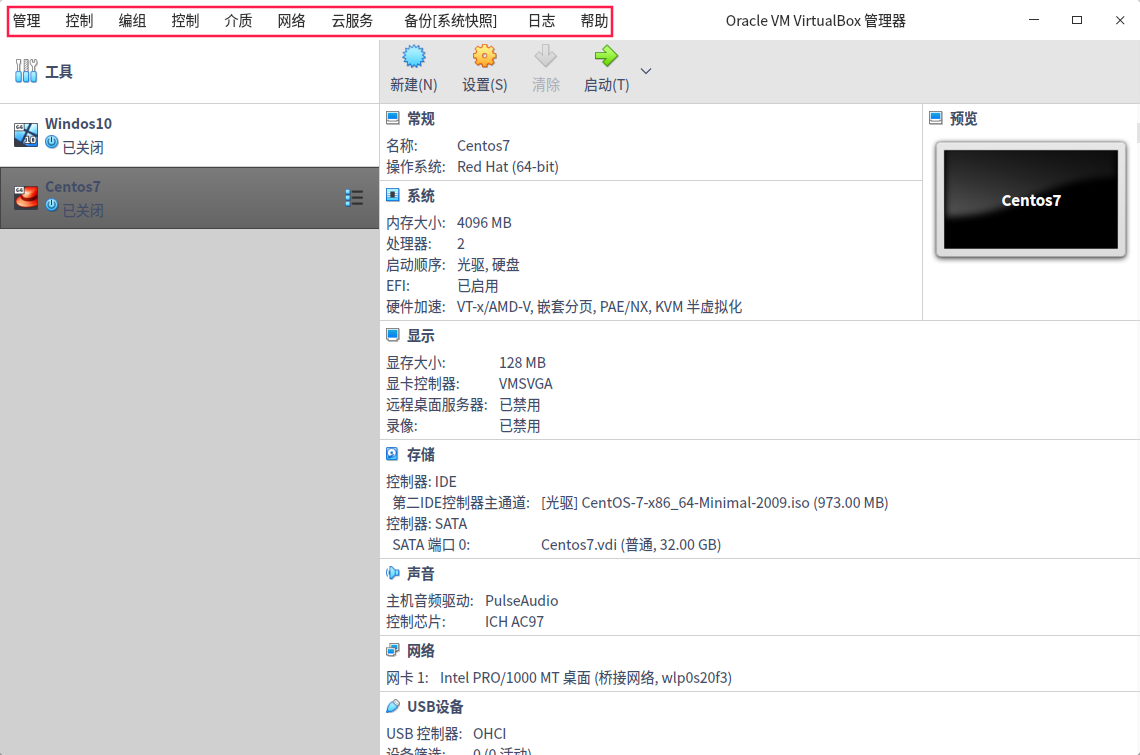Click the Intel PRO/1000 MT adapter entry
This screenshot has width=1140, height=755.
pos(586,678)
